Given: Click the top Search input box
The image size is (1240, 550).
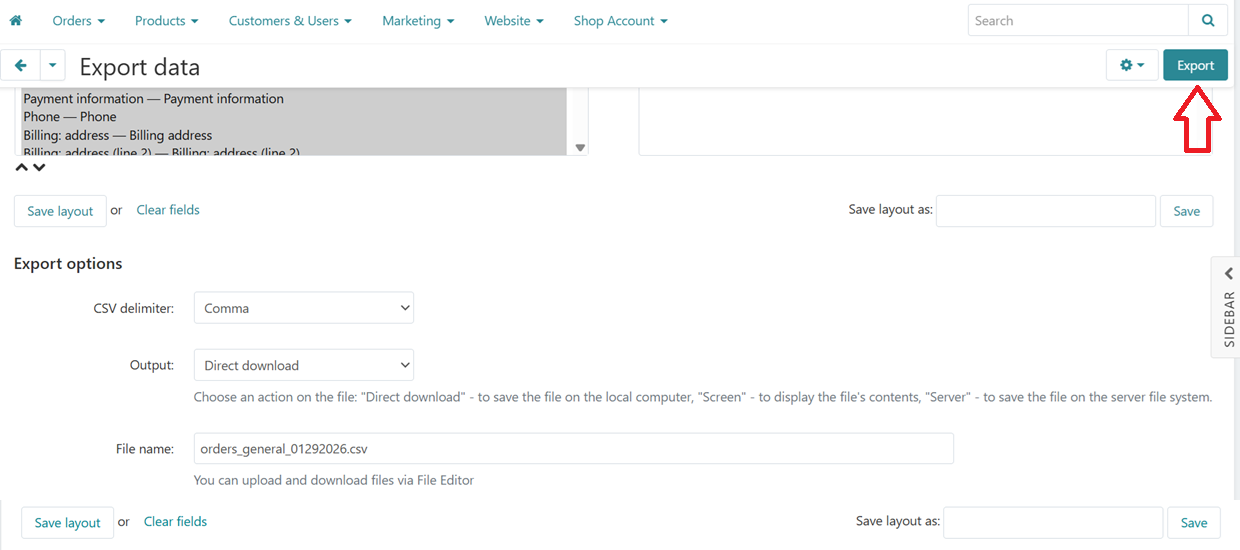Looking at the screenshot, I should tap(1077, 20).
